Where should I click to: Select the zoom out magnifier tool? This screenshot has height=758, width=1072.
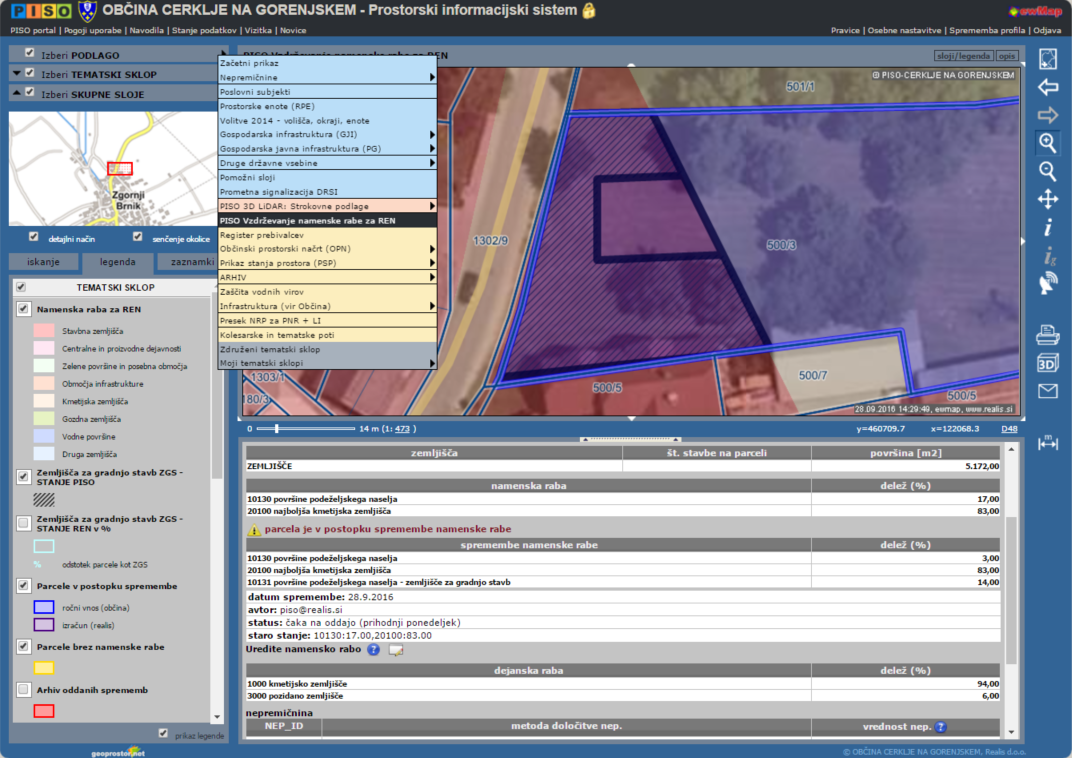pyautogui.click(x=1047, y=171)
